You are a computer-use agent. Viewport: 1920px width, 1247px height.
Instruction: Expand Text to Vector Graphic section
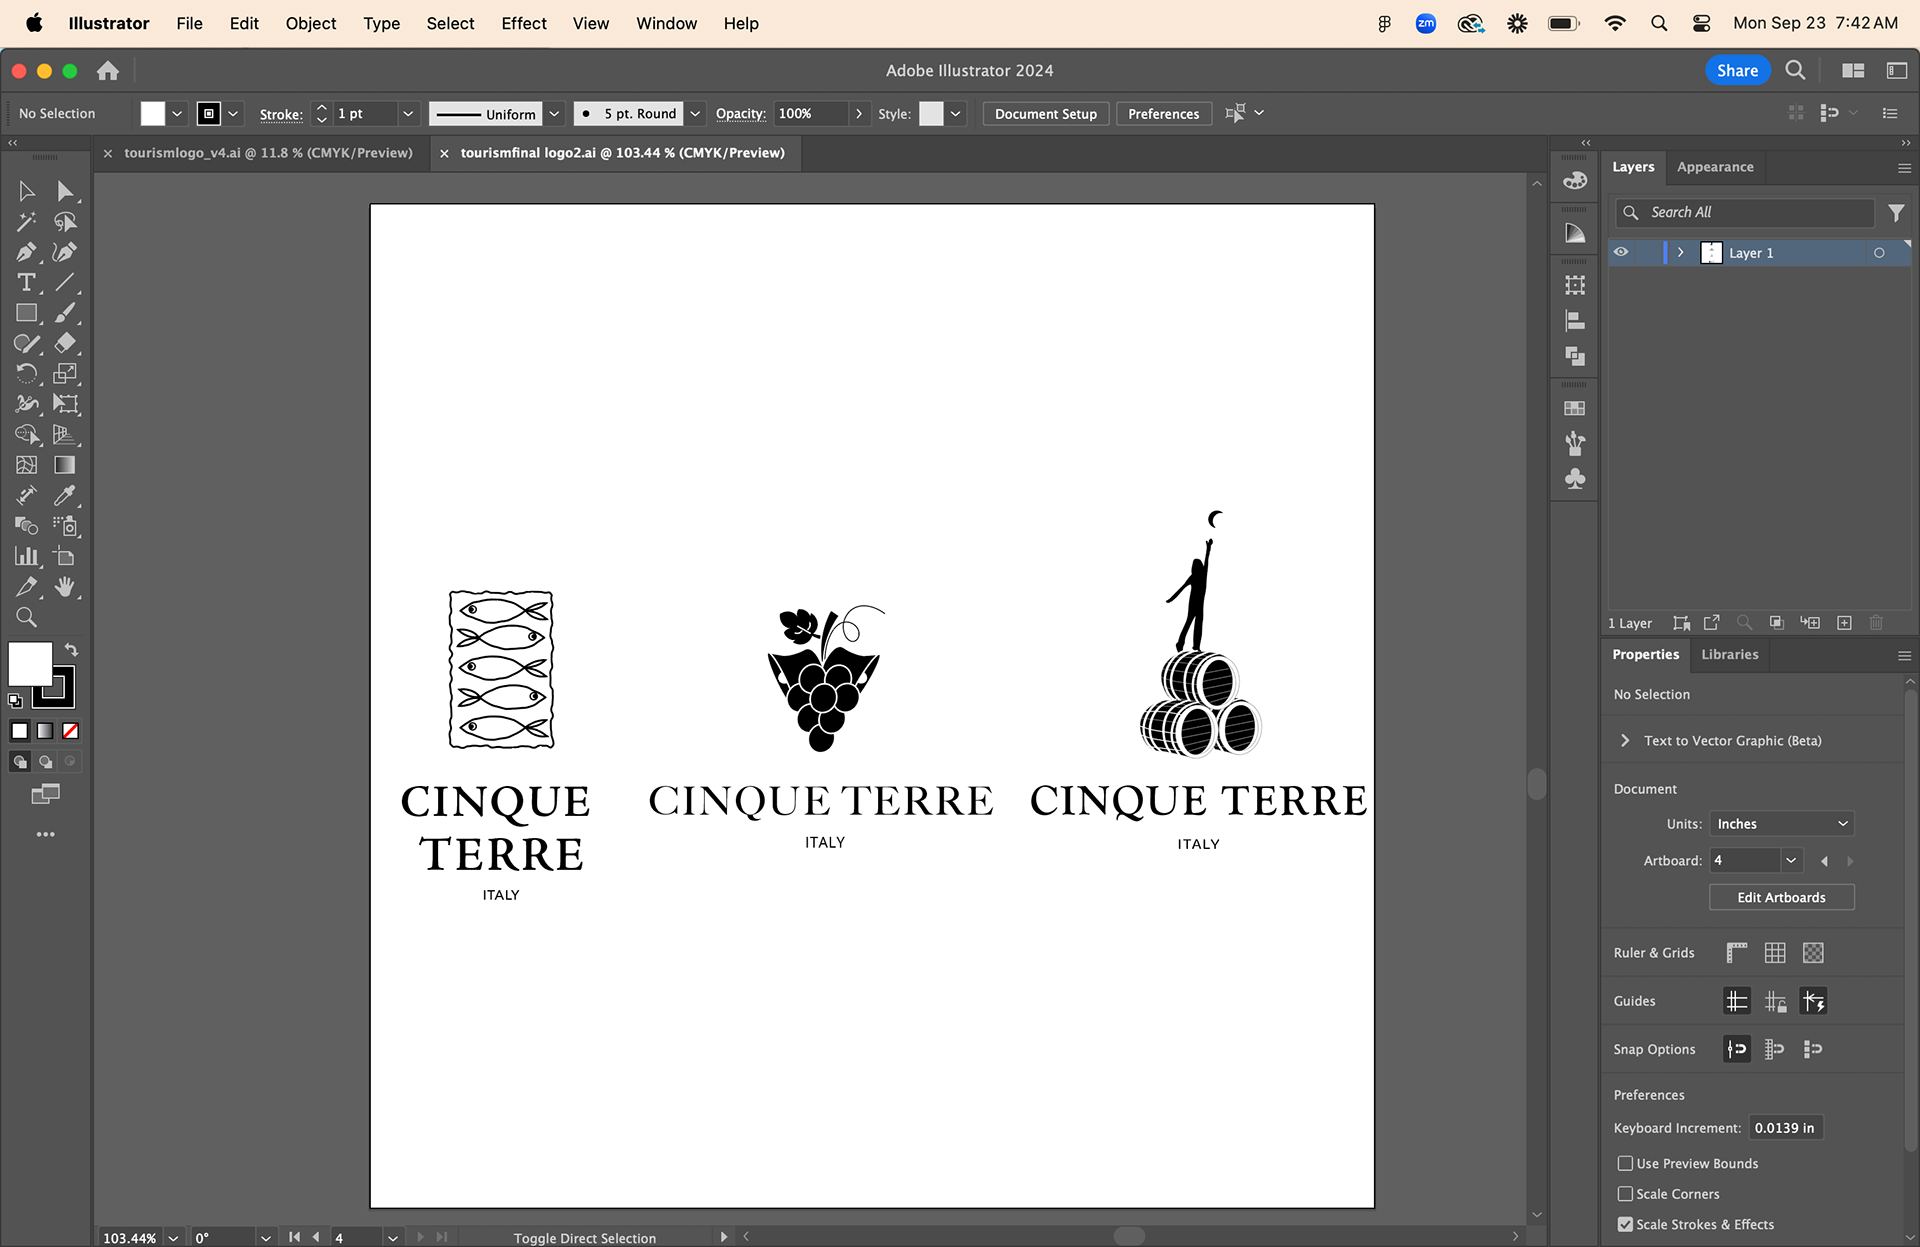click(1625, 741)
